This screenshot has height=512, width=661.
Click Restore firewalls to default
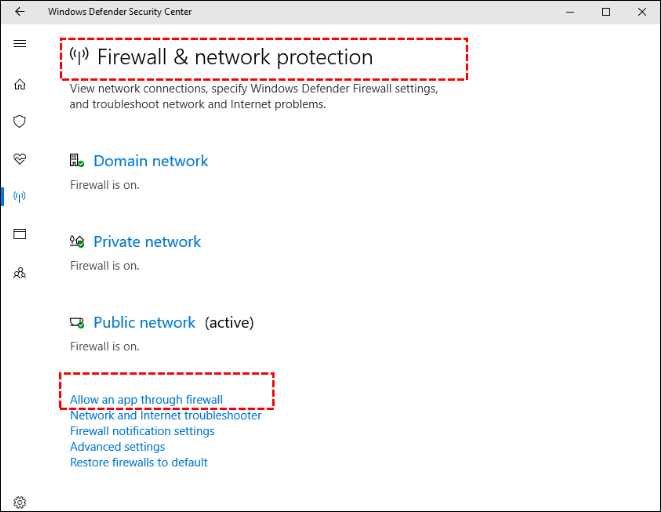coord(139,462)
